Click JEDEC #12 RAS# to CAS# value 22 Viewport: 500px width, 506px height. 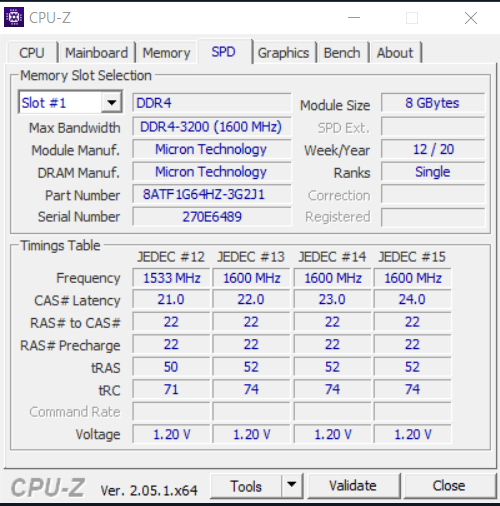pos(171,322)
